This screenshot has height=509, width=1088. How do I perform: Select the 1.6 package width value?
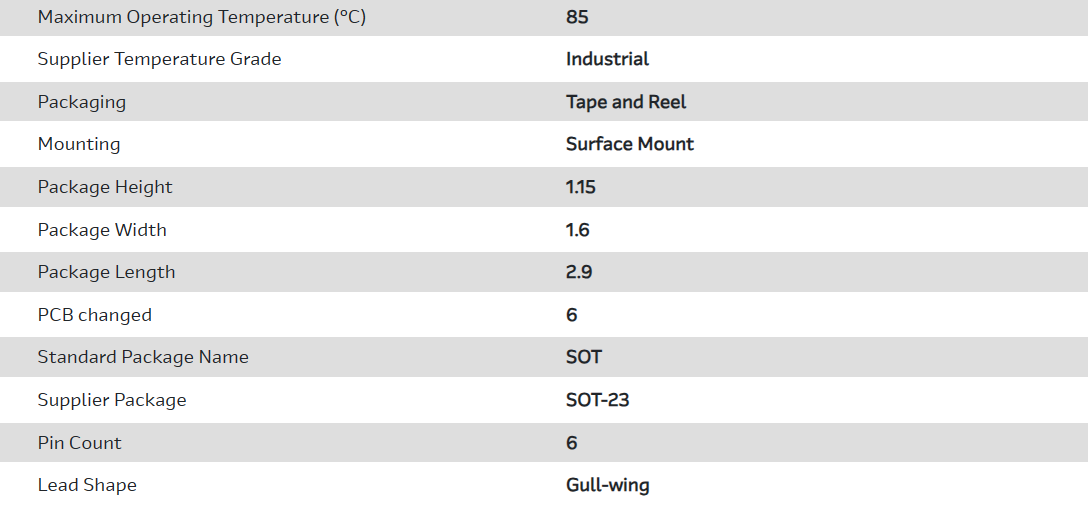click(578, 230)
